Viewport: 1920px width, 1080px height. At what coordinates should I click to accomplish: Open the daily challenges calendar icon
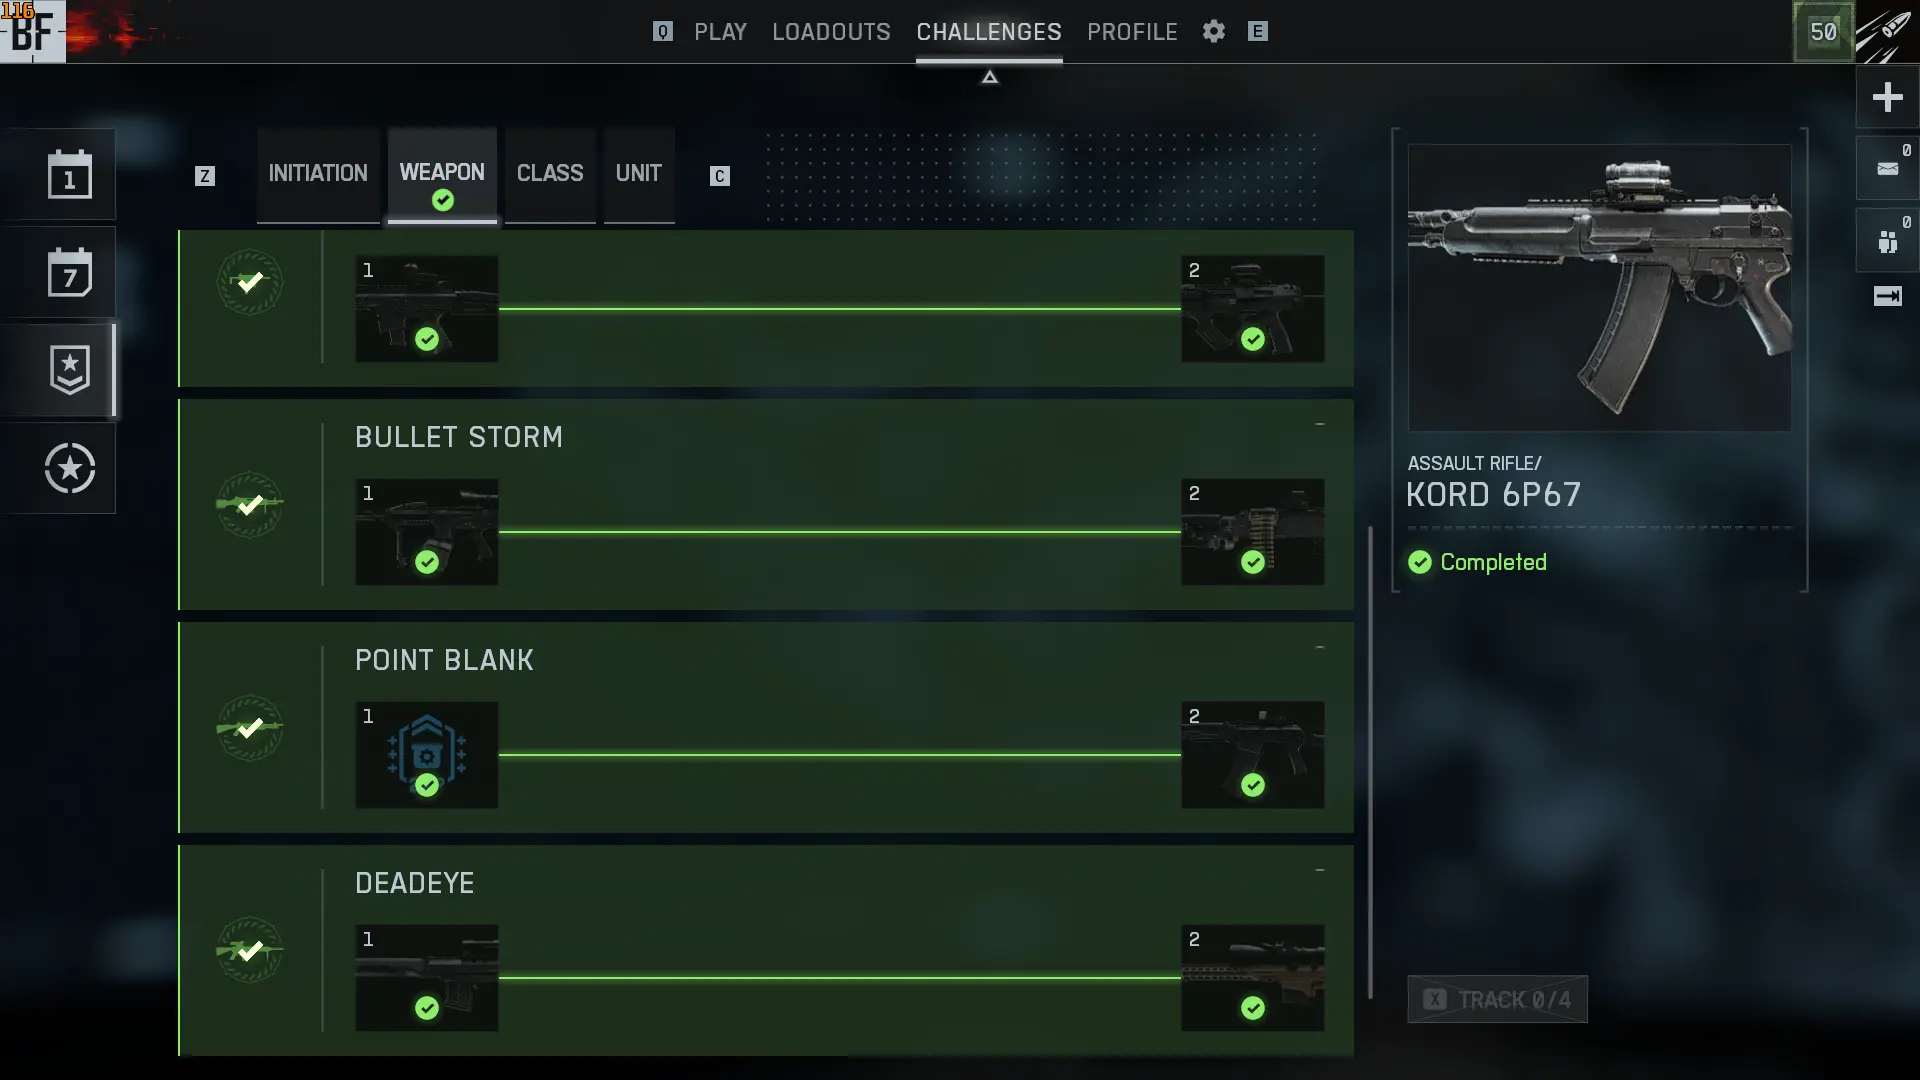tap(69, 174)
